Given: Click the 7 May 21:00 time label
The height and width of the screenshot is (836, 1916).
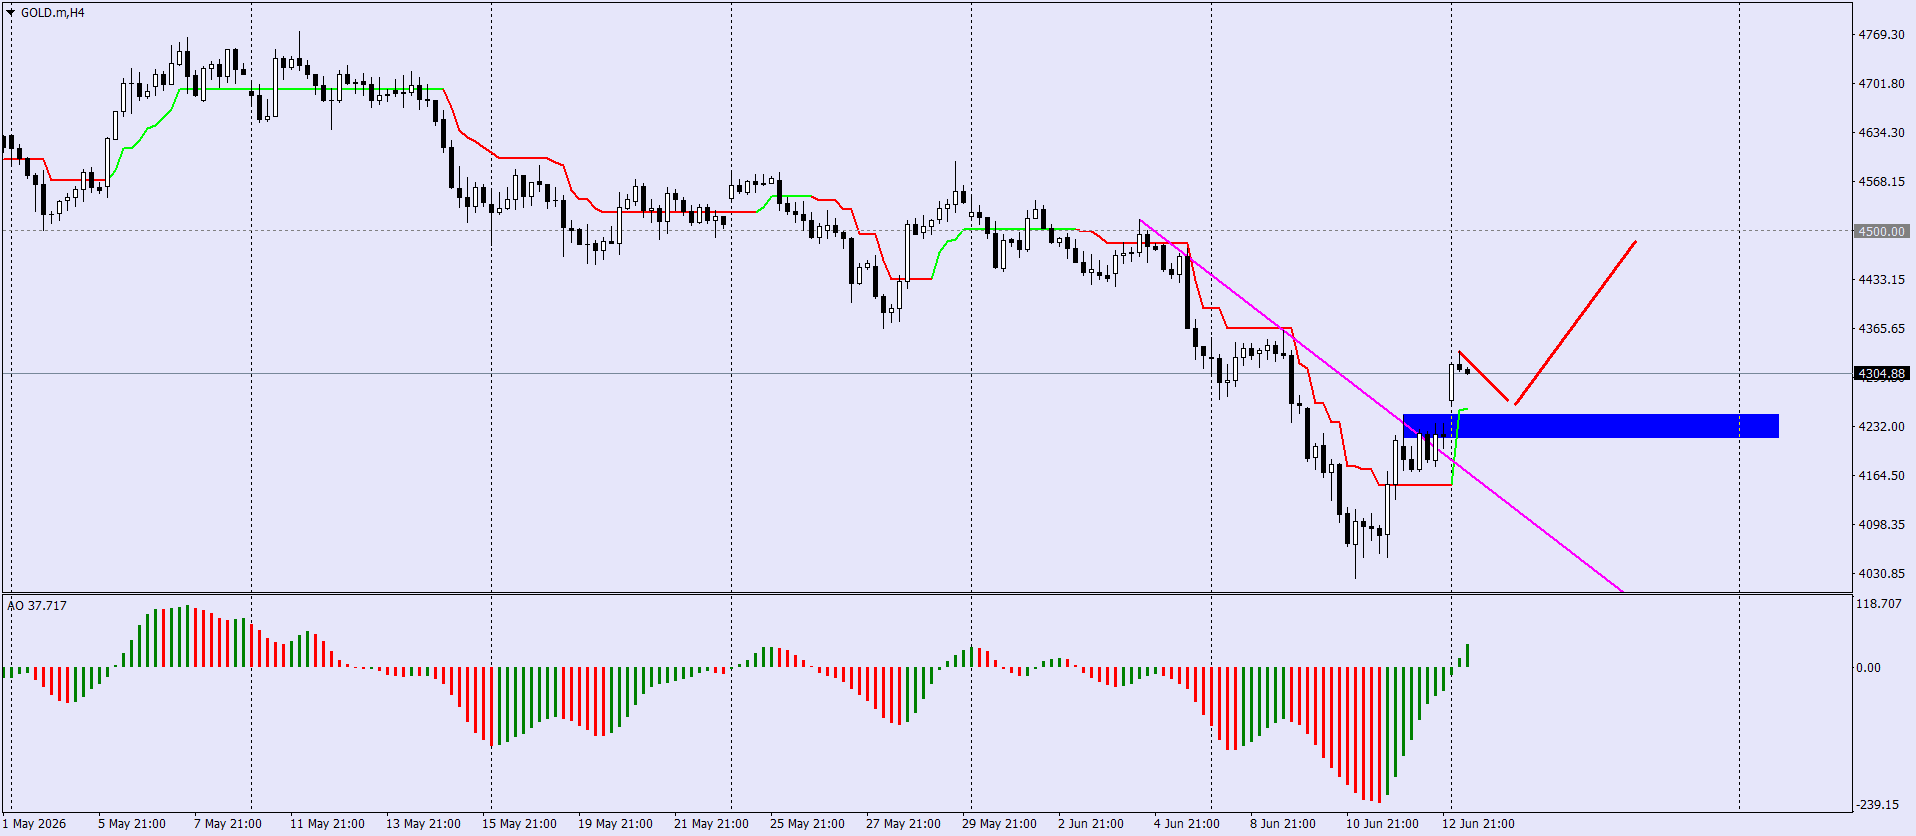Looking at the screenshot, I should tap(228, 824).
